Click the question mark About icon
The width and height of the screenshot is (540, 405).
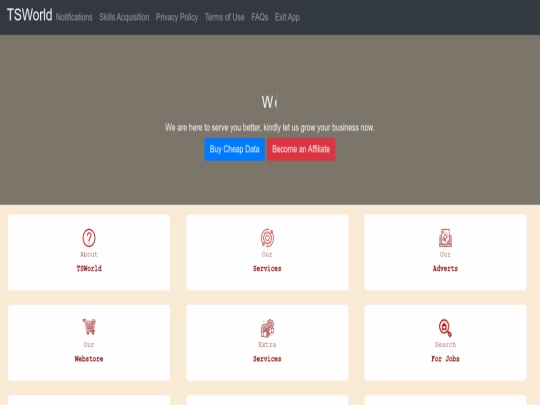(89, 238)
